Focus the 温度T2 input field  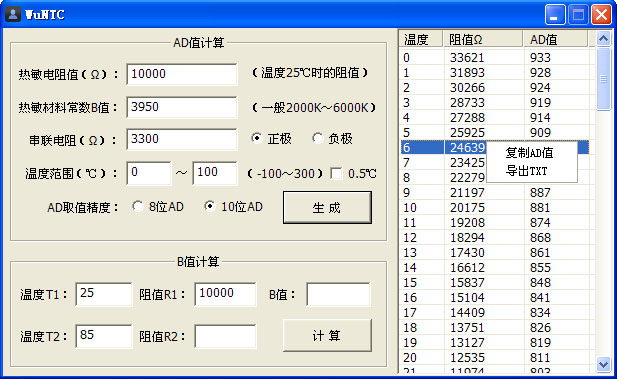(x=104, y=336)
